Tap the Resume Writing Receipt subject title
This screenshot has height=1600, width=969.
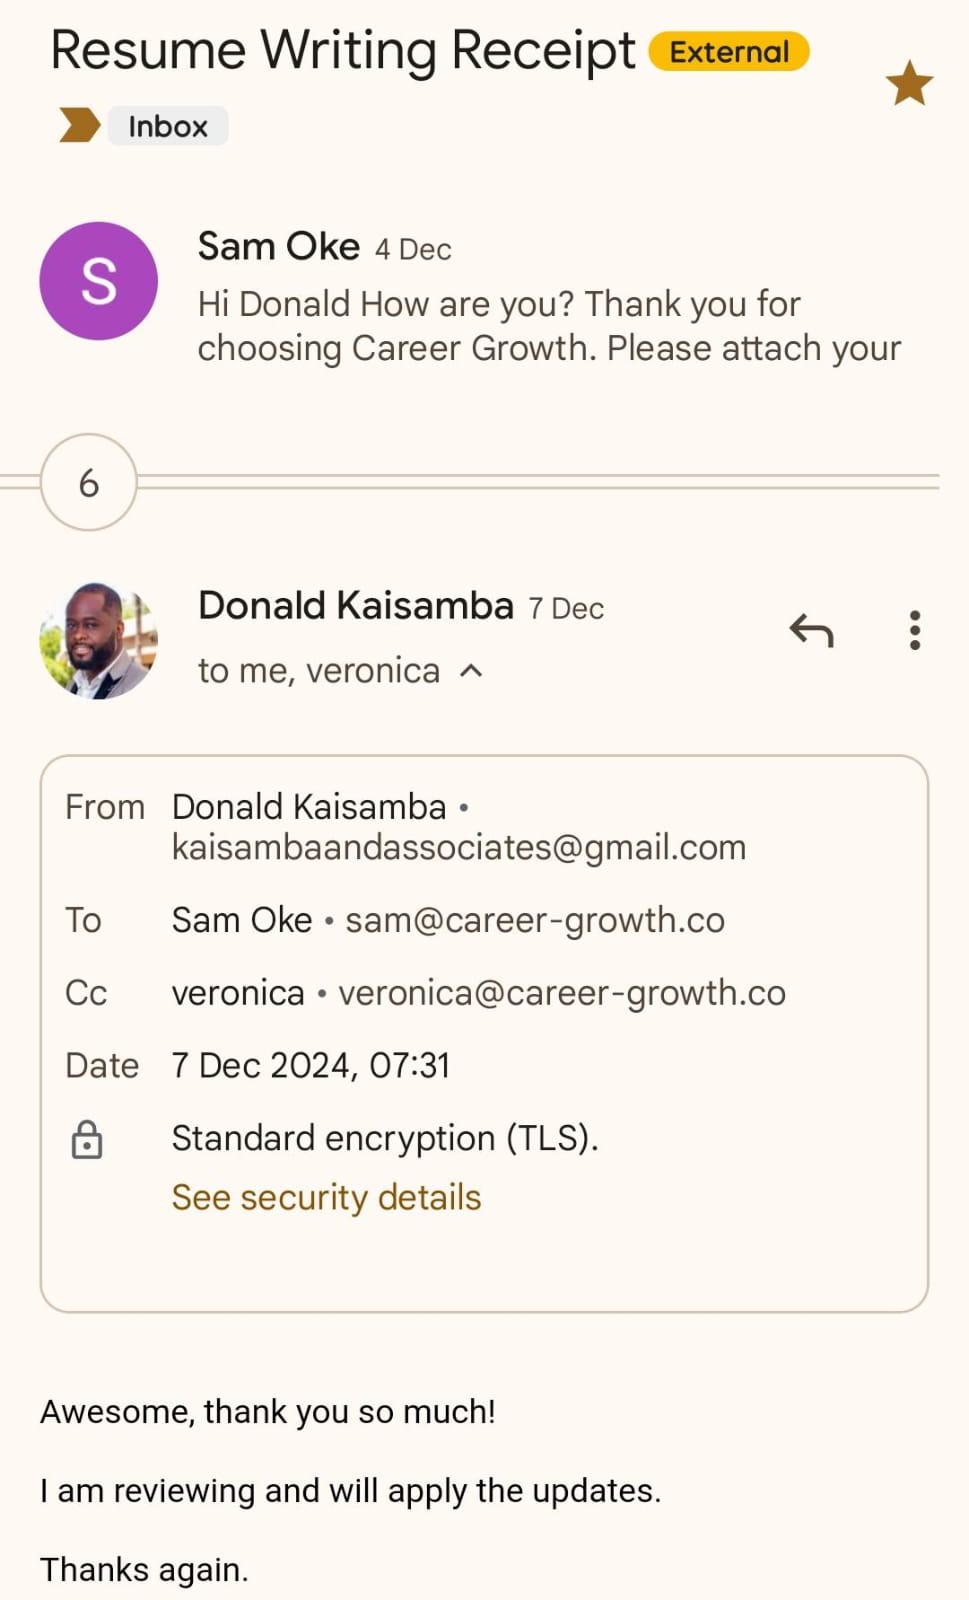coord(342,50)
